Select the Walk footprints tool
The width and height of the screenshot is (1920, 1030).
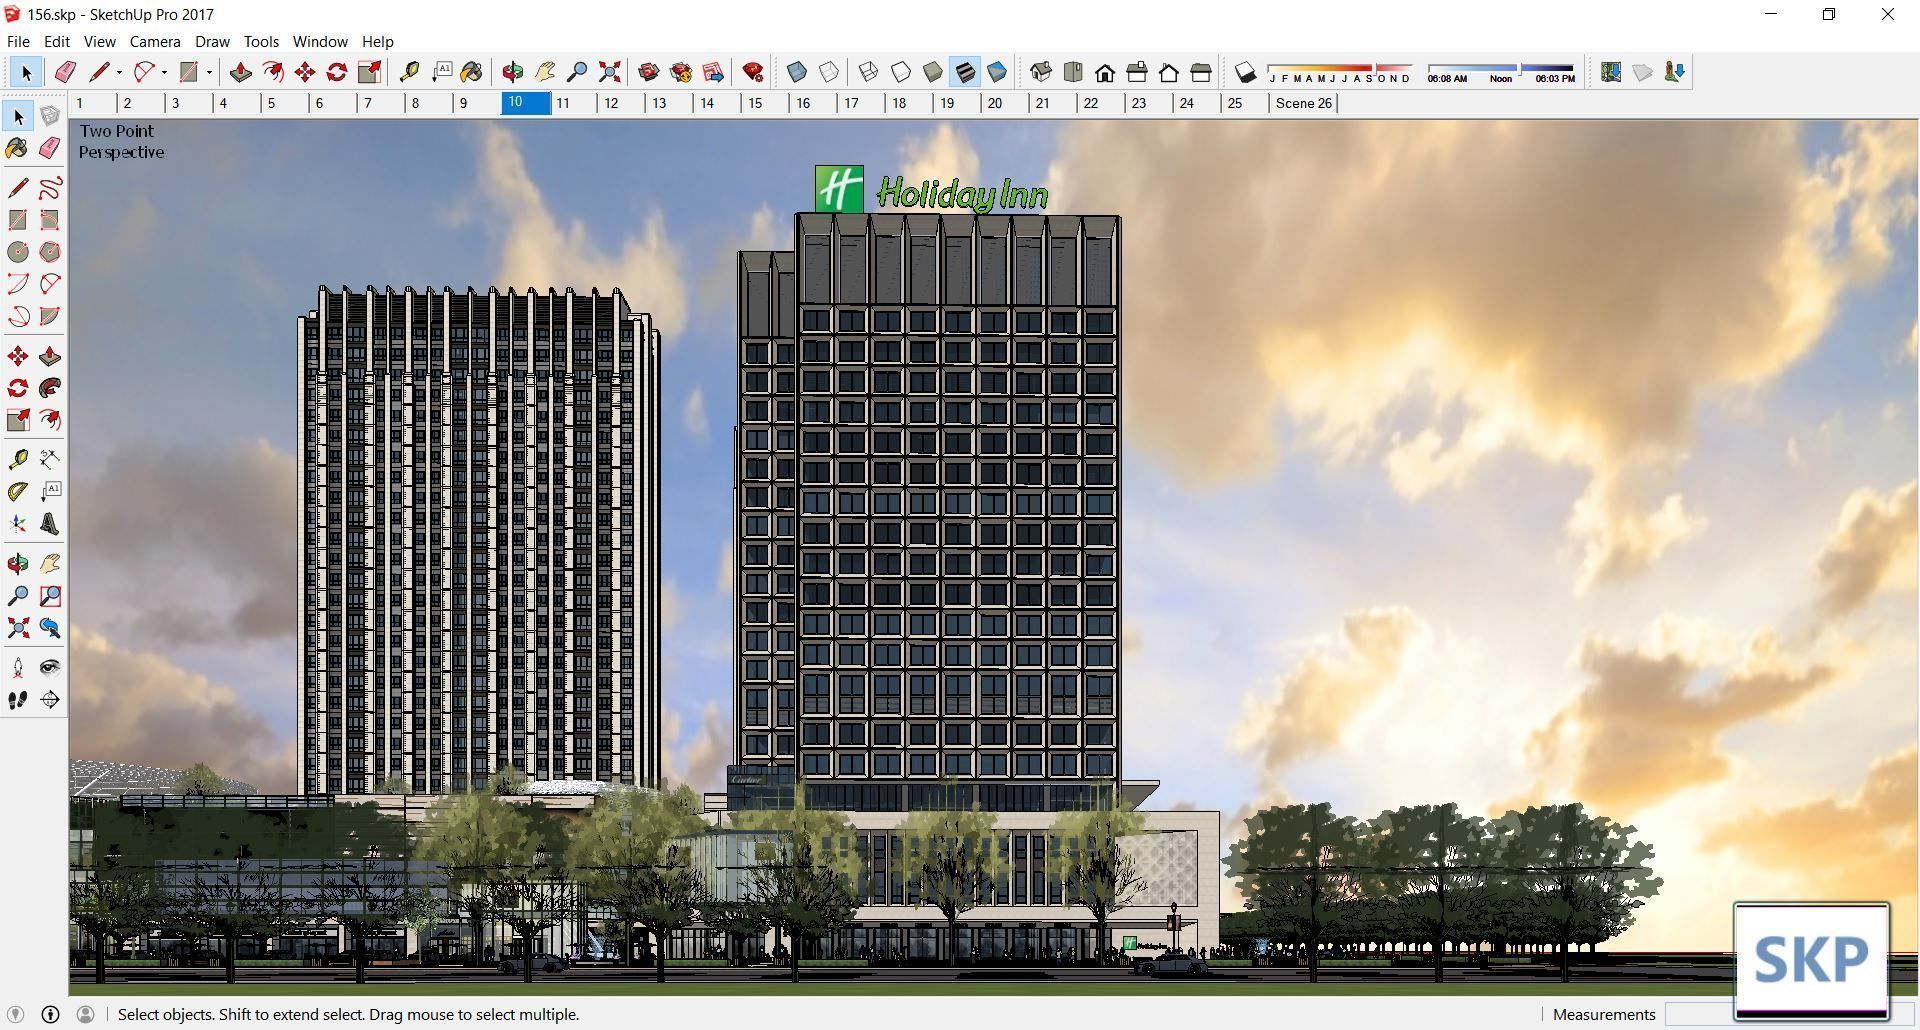pos(18,700)
